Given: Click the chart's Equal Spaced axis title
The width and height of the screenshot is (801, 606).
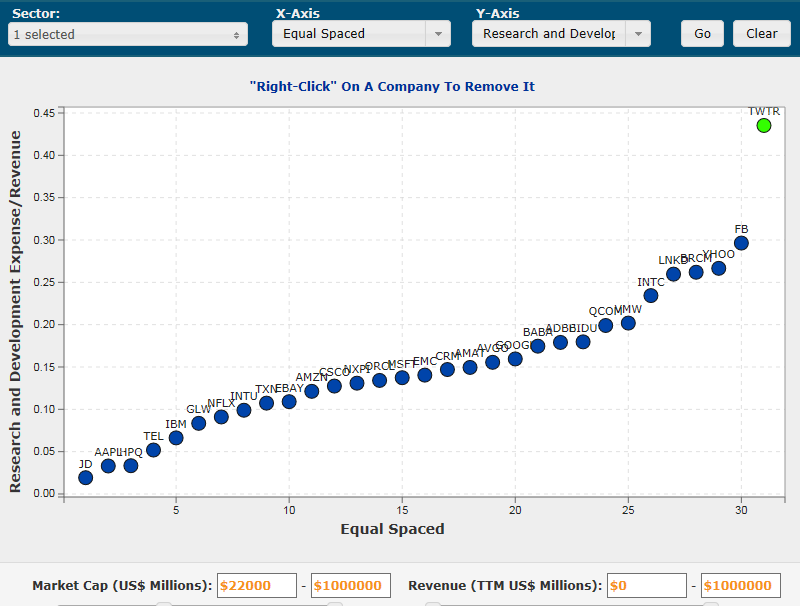Looking at the screenshot, I should coord(392,529).
